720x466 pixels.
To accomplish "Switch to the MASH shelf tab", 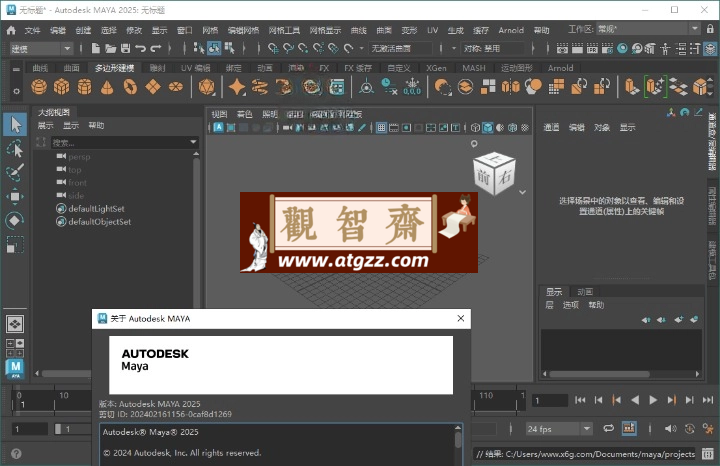I will (x=474, y=68).
